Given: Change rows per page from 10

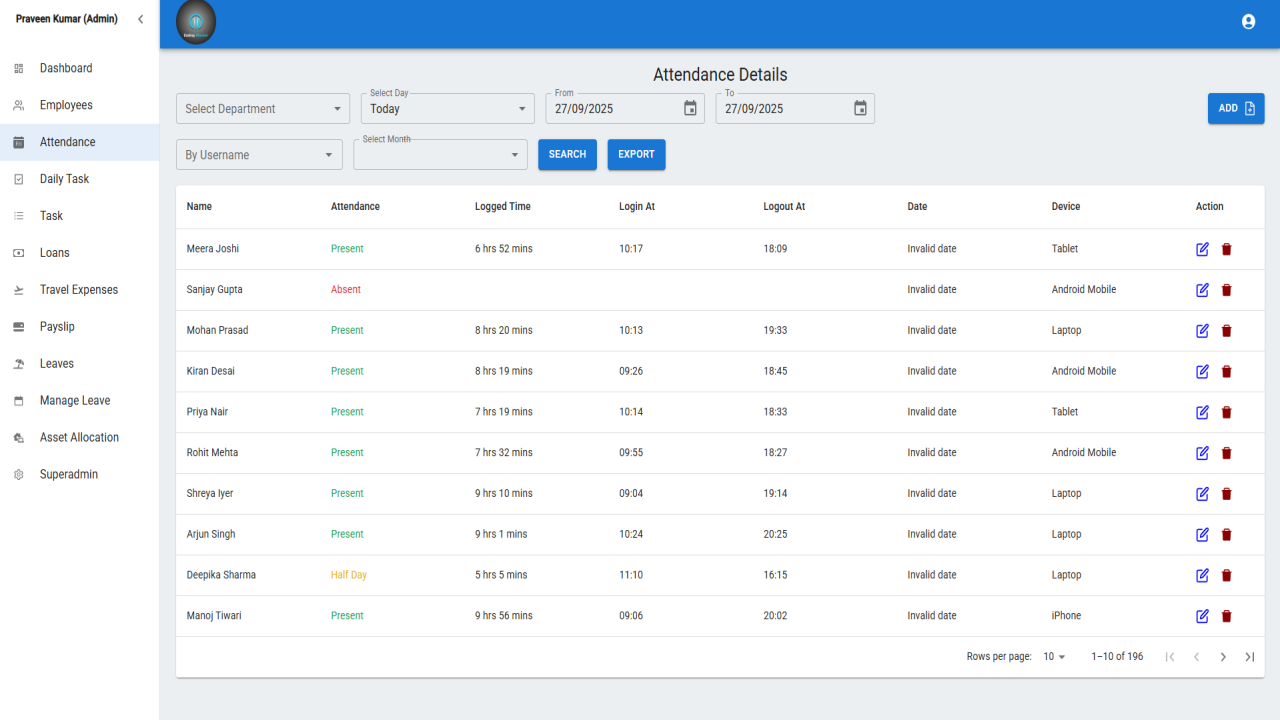Looking at the screenshot, I should pyautogui.click(x=1054, y=657).
